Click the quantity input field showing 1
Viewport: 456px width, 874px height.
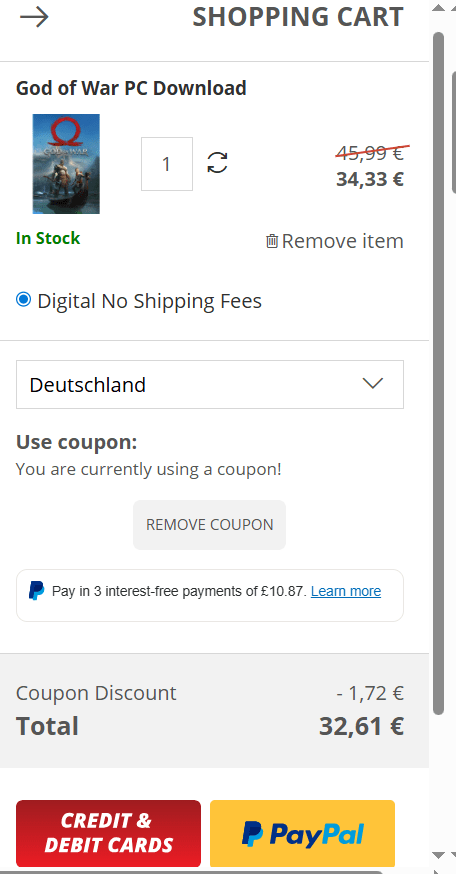167,164
